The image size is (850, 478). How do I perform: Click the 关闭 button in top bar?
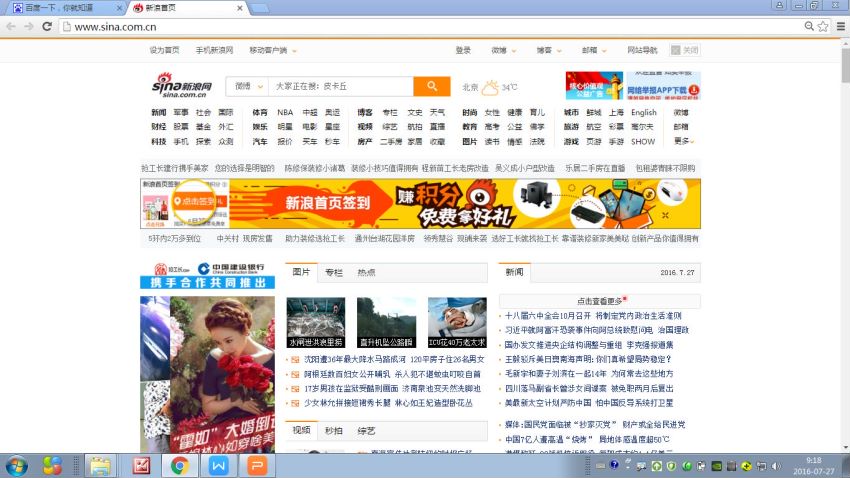click(x=685, y=50)
